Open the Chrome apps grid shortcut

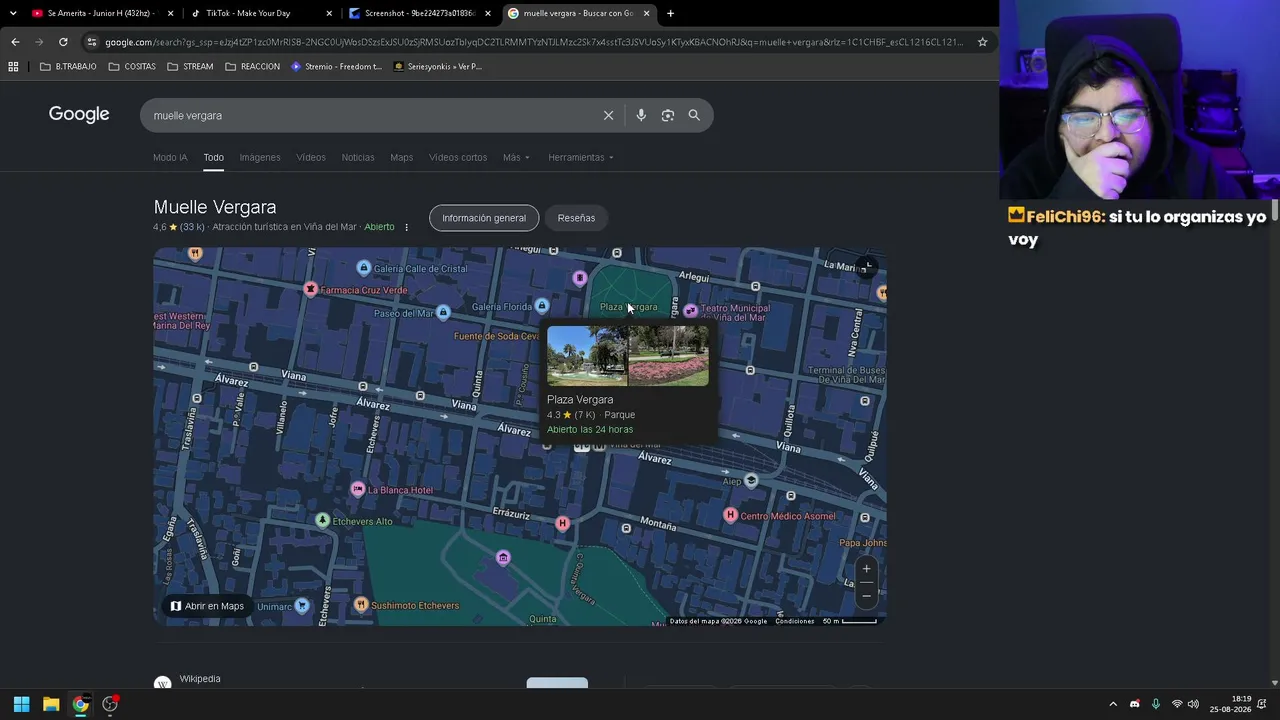(x=13, y=67)
